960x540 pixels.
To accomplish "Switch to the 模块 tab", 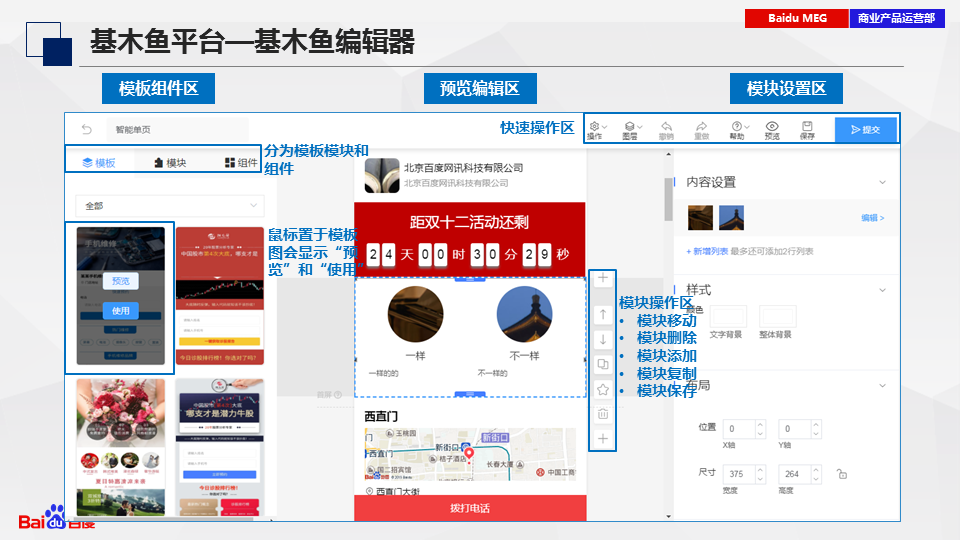I will click(x=170, y=163).
